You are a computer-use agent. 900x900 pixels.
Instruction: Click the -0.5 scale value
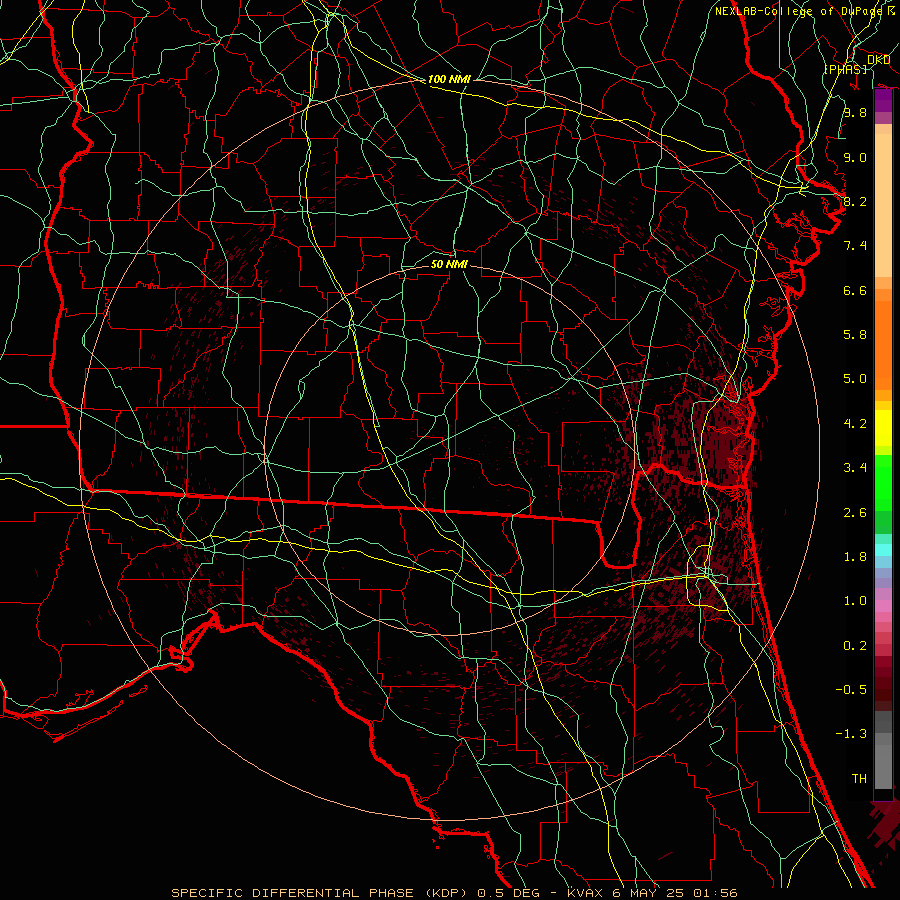coord(851,690)
